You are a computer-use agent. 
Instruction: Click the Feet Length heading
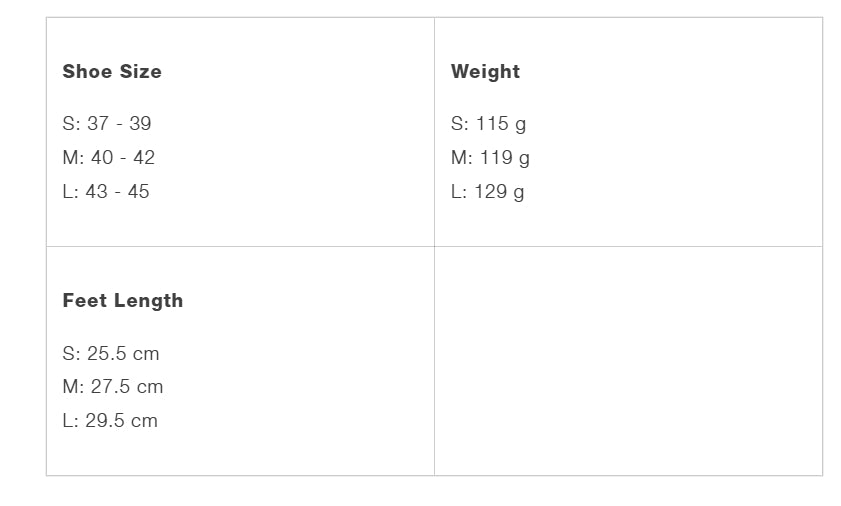(122, 301)
